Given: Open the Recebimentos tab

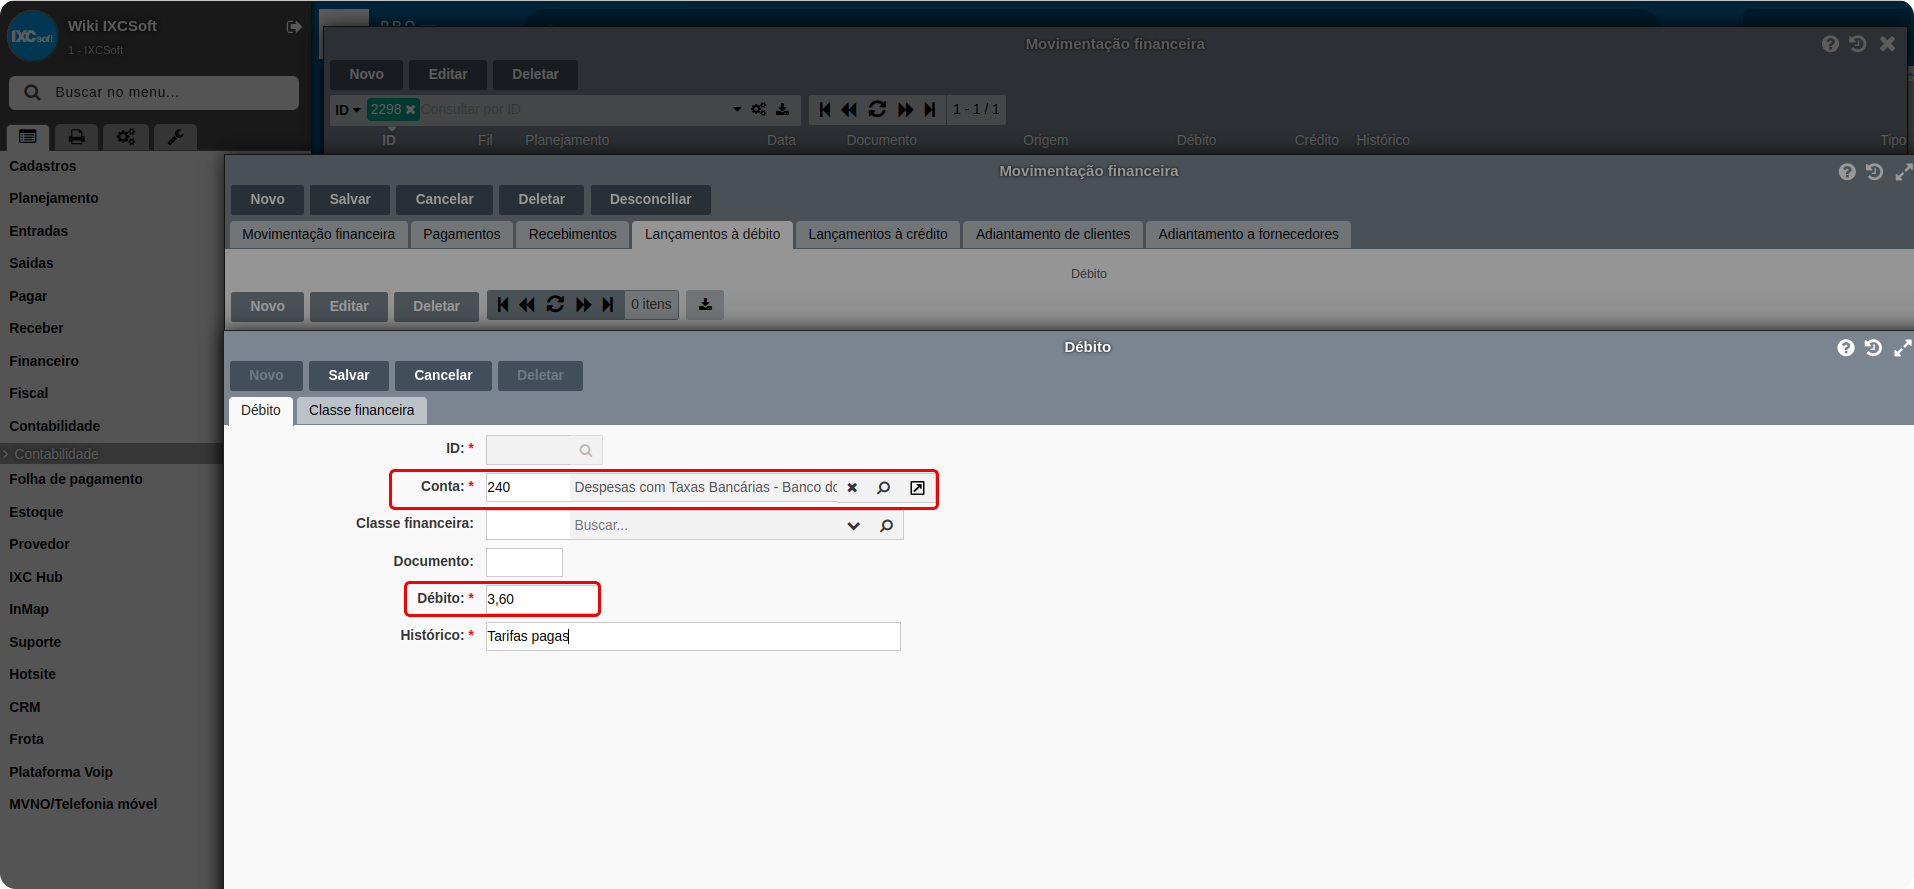Looking at the screenshot, I should (573, 234).
